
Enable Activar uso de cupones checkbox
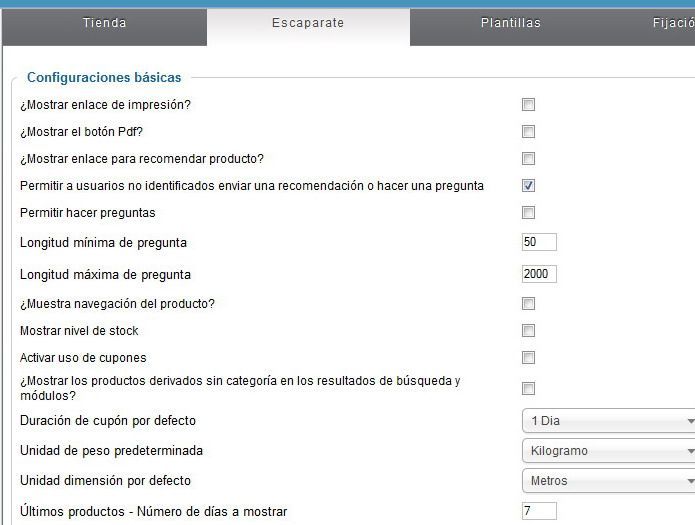tap(528, 358)
